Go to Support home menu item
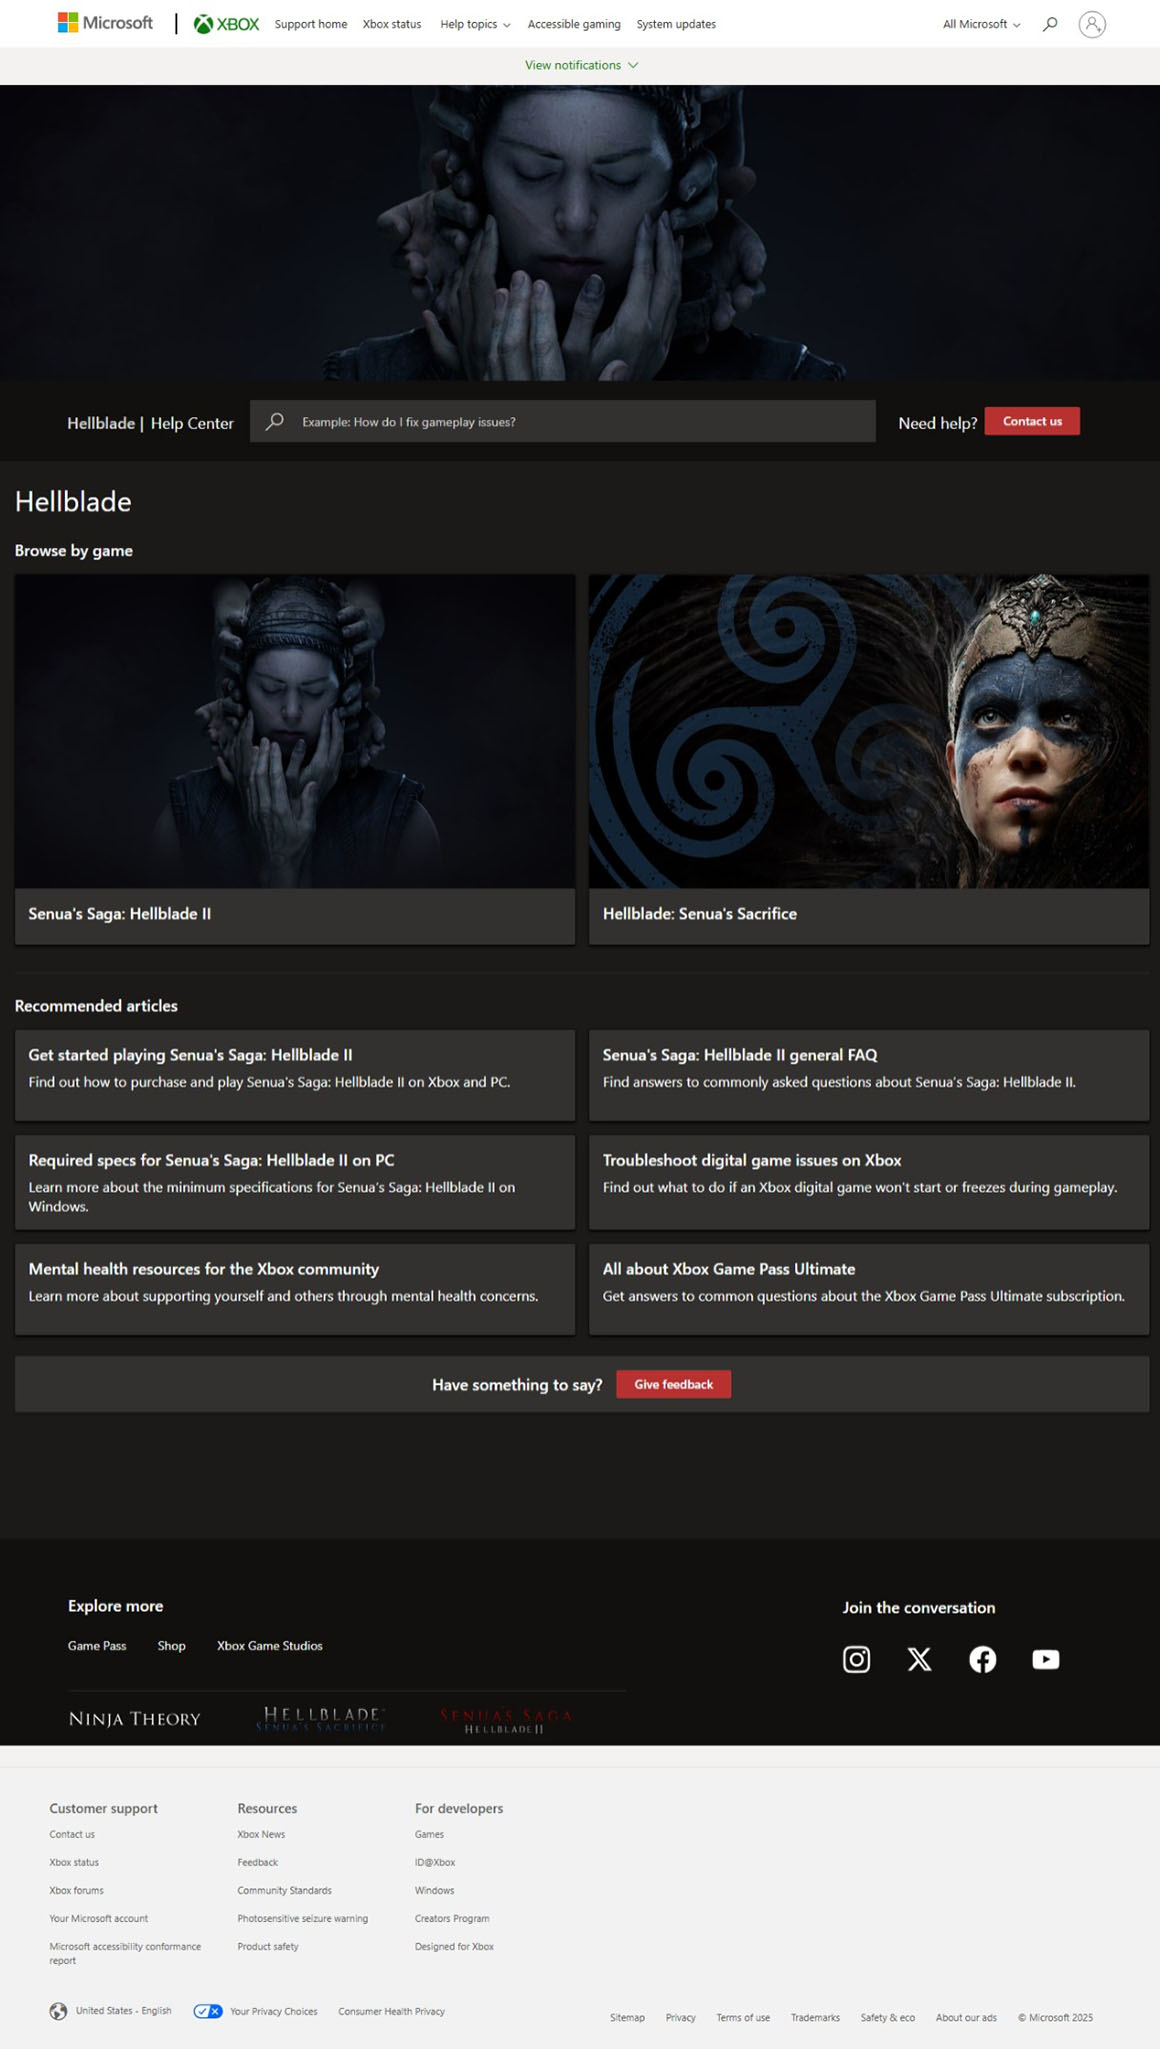 click(311, 24)
